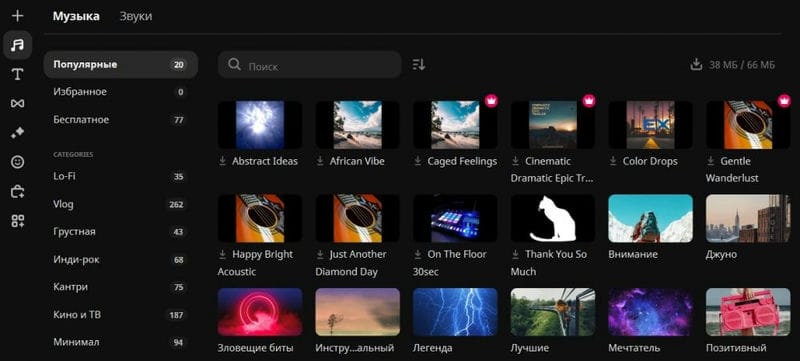This screenshot has height=361, width=800.
Task: Open the Джуно collection thumbnail
Action: pos(748,218)
